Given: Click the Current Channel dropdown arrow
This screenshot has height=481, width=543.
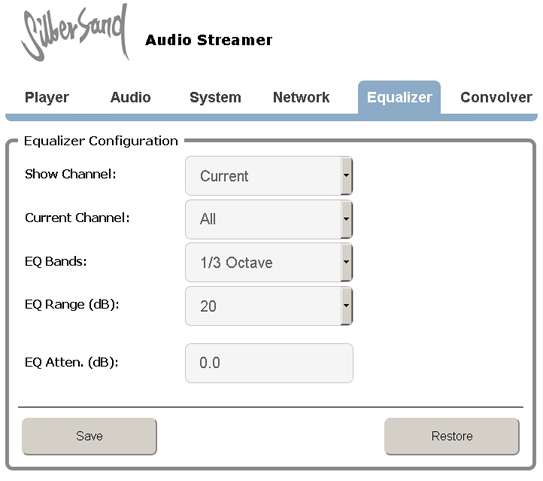Looking at the screenshot, I should [x=346, y=219].
